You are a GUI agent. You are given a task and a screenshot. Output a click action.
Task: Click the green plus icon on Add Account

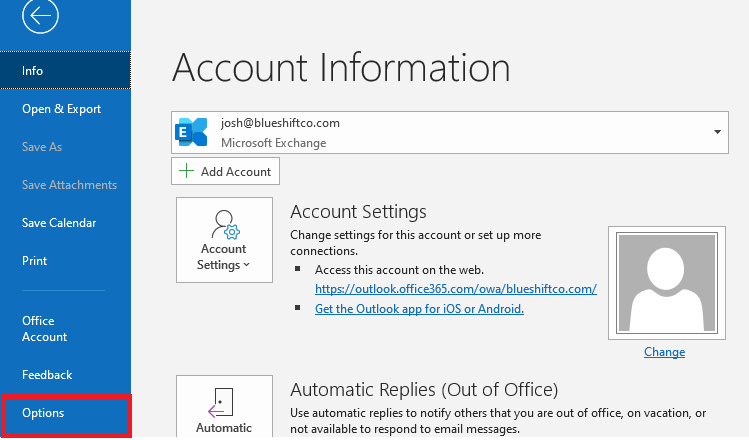point(186,171)
